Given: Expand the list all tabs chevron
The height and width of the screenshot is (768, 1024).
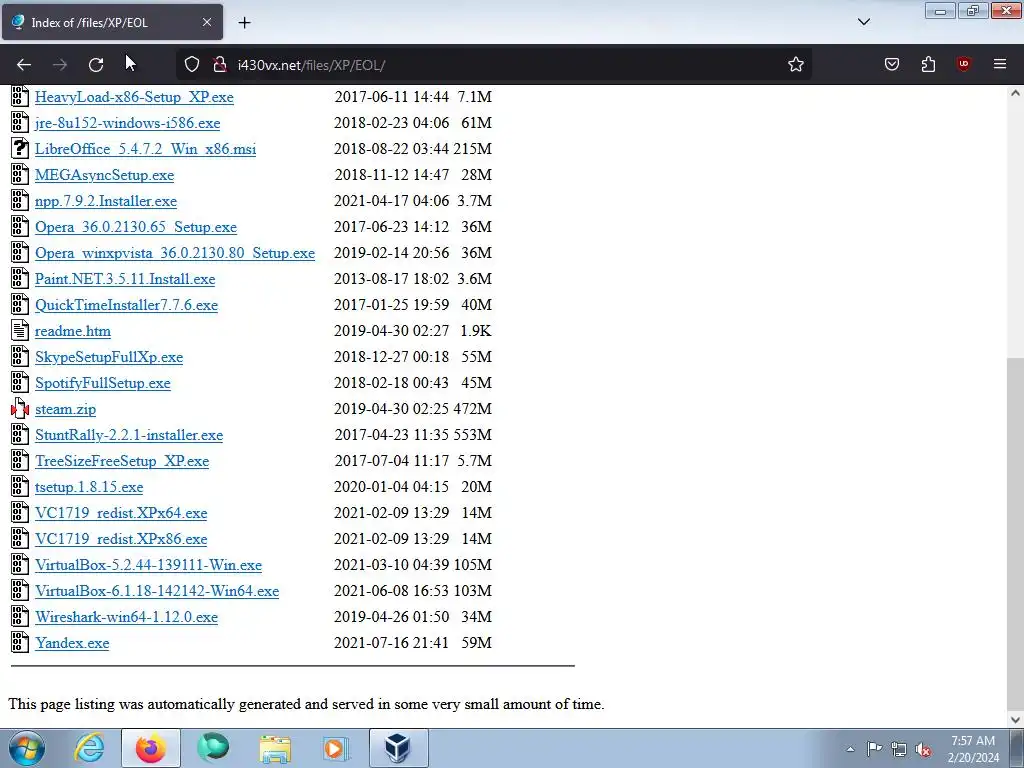Looking at the screenshot, I should click(864, 22).
